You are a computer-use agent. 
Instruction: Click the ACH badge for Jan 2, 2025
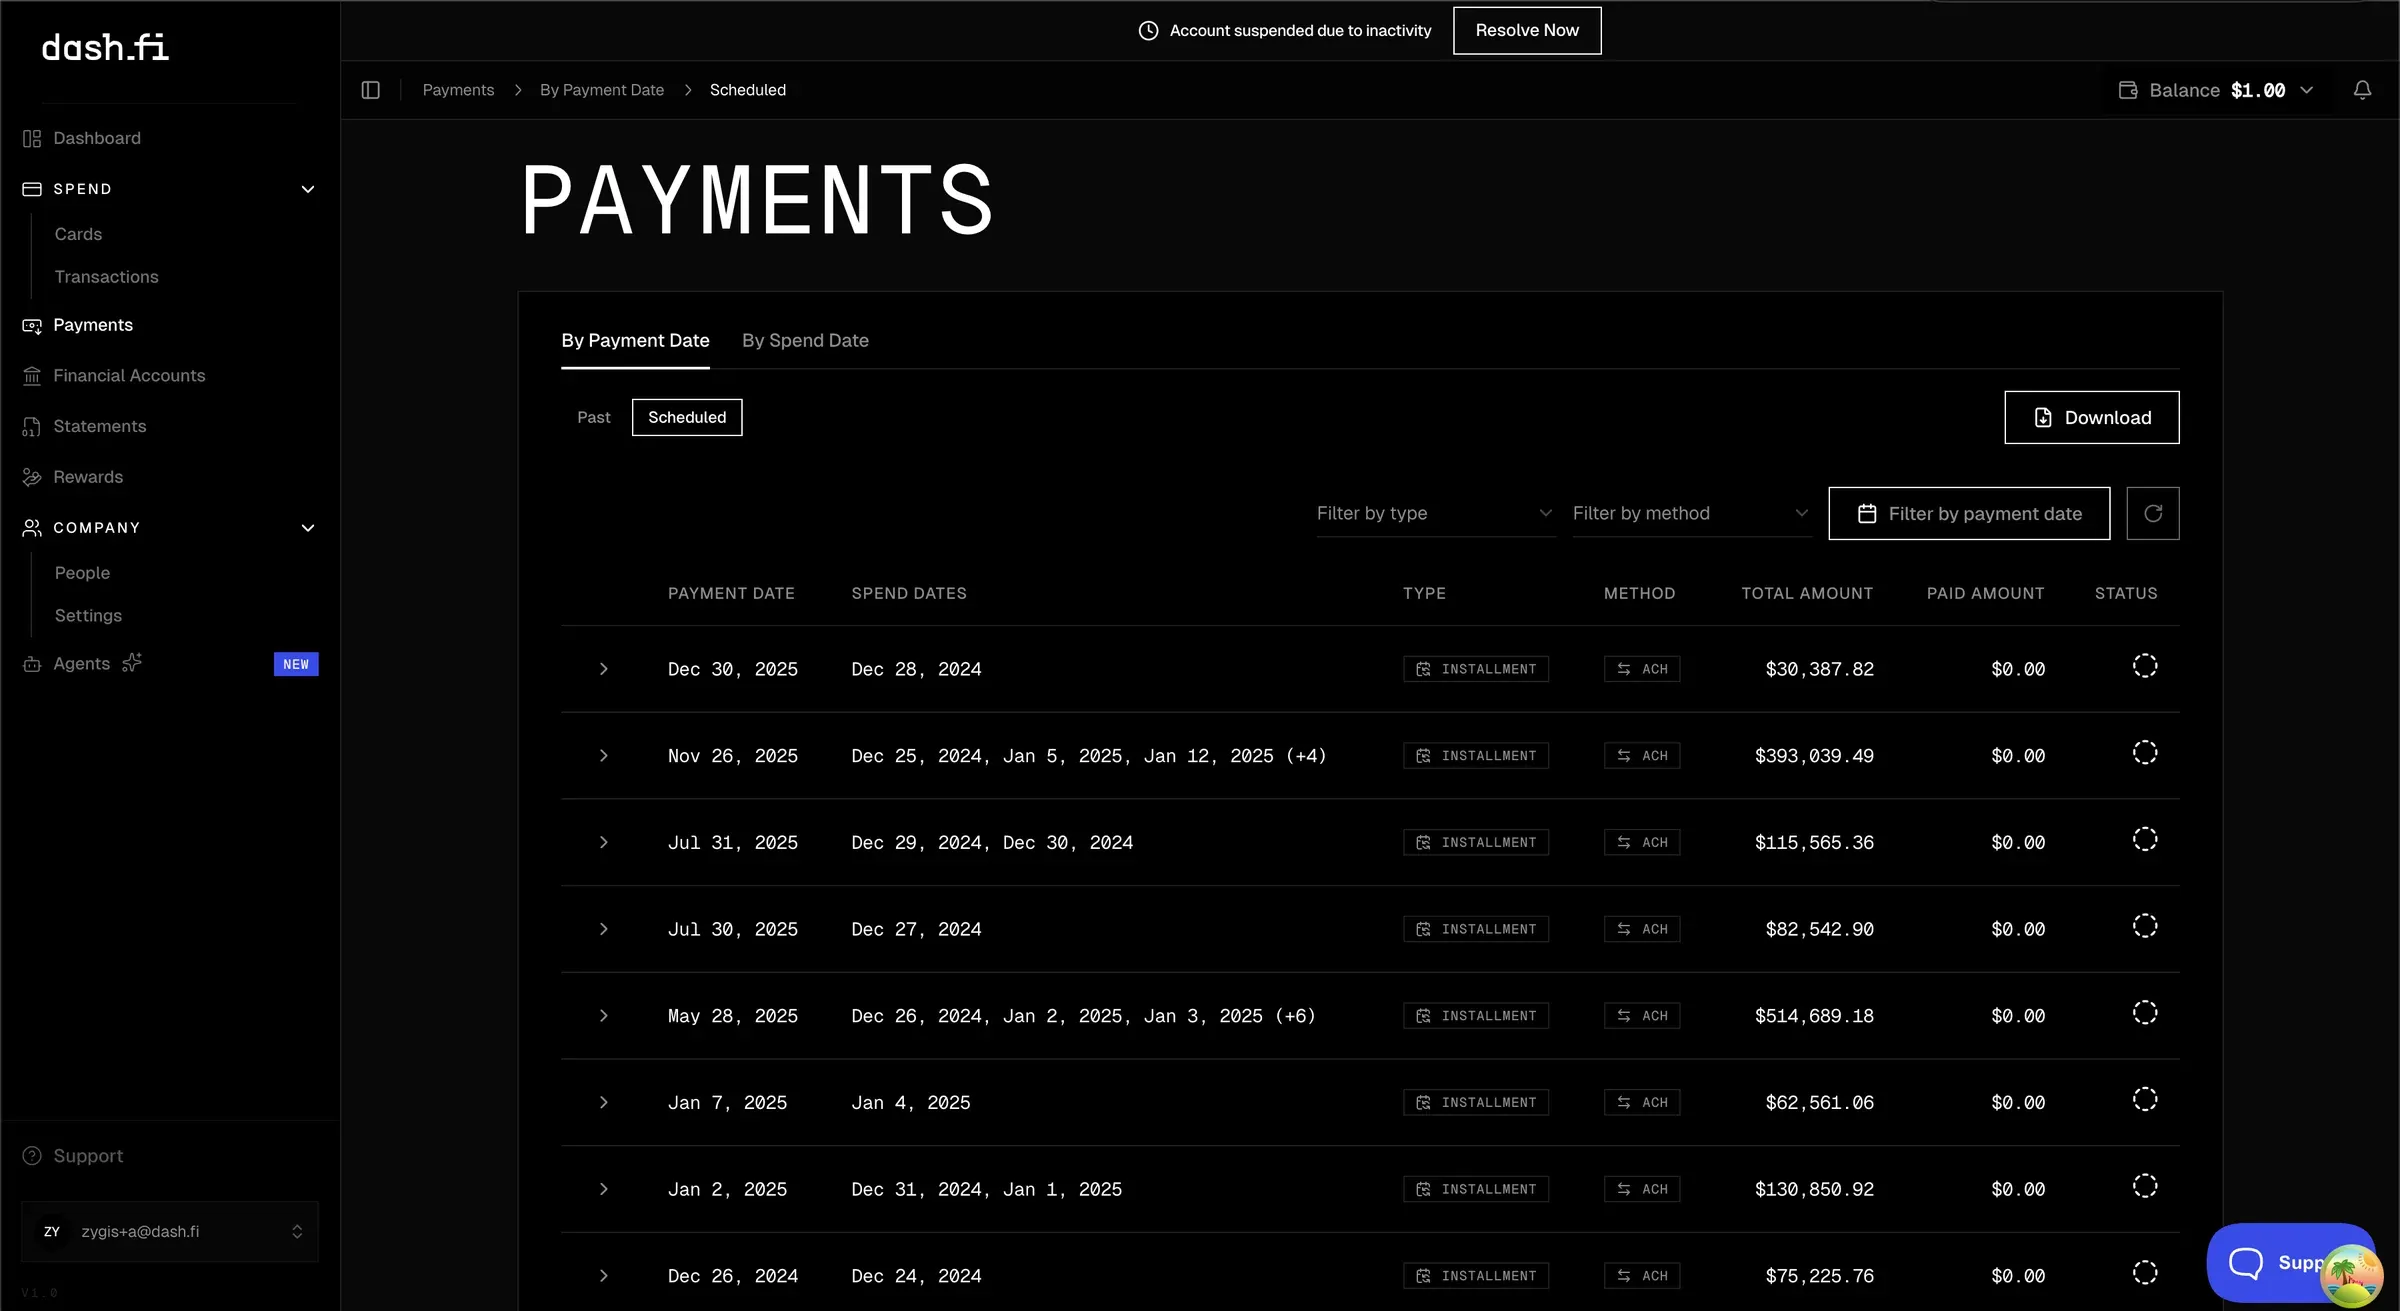[x=1642, y=1189]
